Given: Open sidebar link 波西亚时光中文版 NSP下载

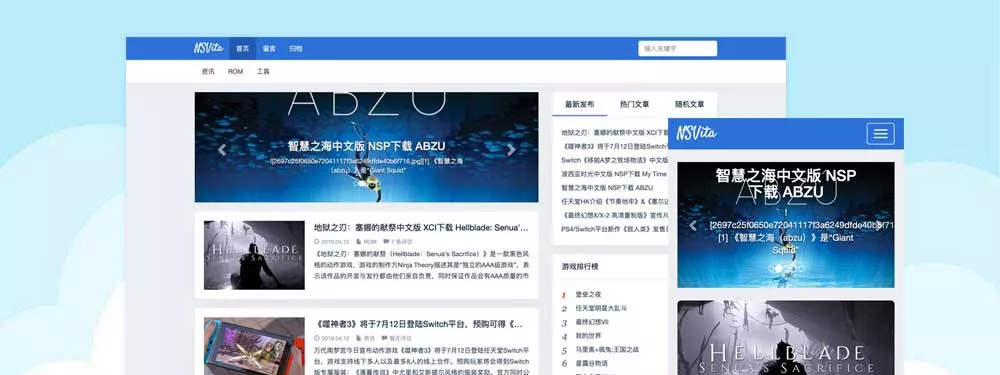Looking at the screenshot, I should pos(614,173).
